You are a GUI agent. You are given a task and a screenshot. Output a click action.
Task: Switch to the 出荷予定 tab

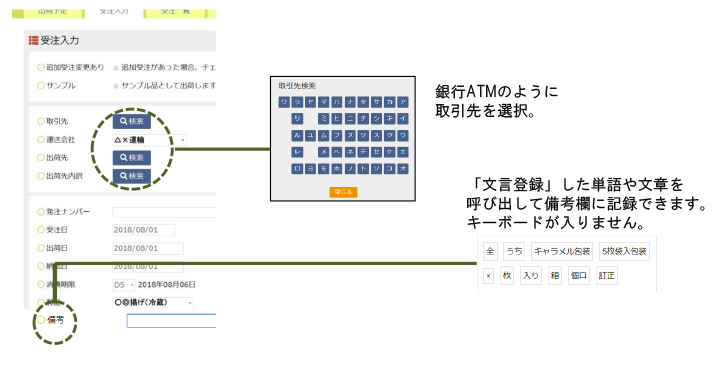[53, 12]
